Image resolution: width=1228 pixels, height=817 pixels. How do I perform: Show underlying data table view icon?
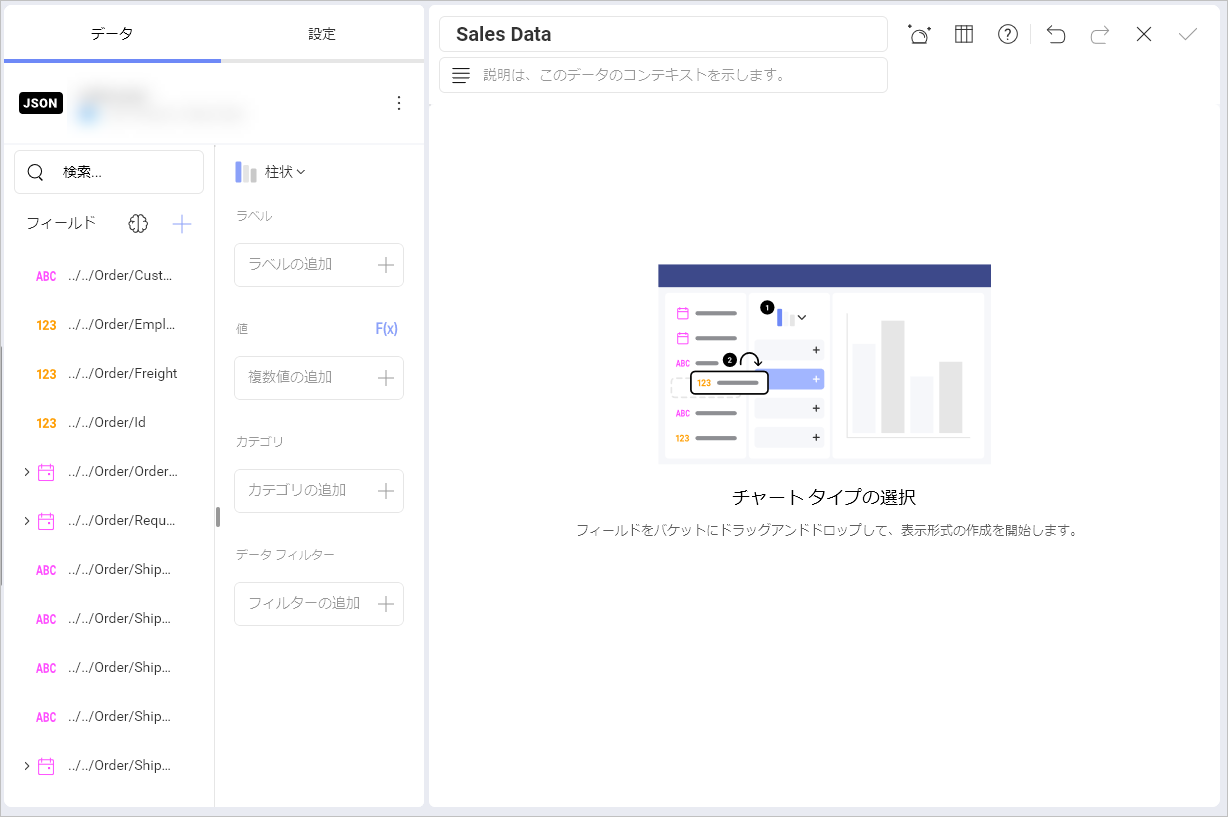click(964, 34)
